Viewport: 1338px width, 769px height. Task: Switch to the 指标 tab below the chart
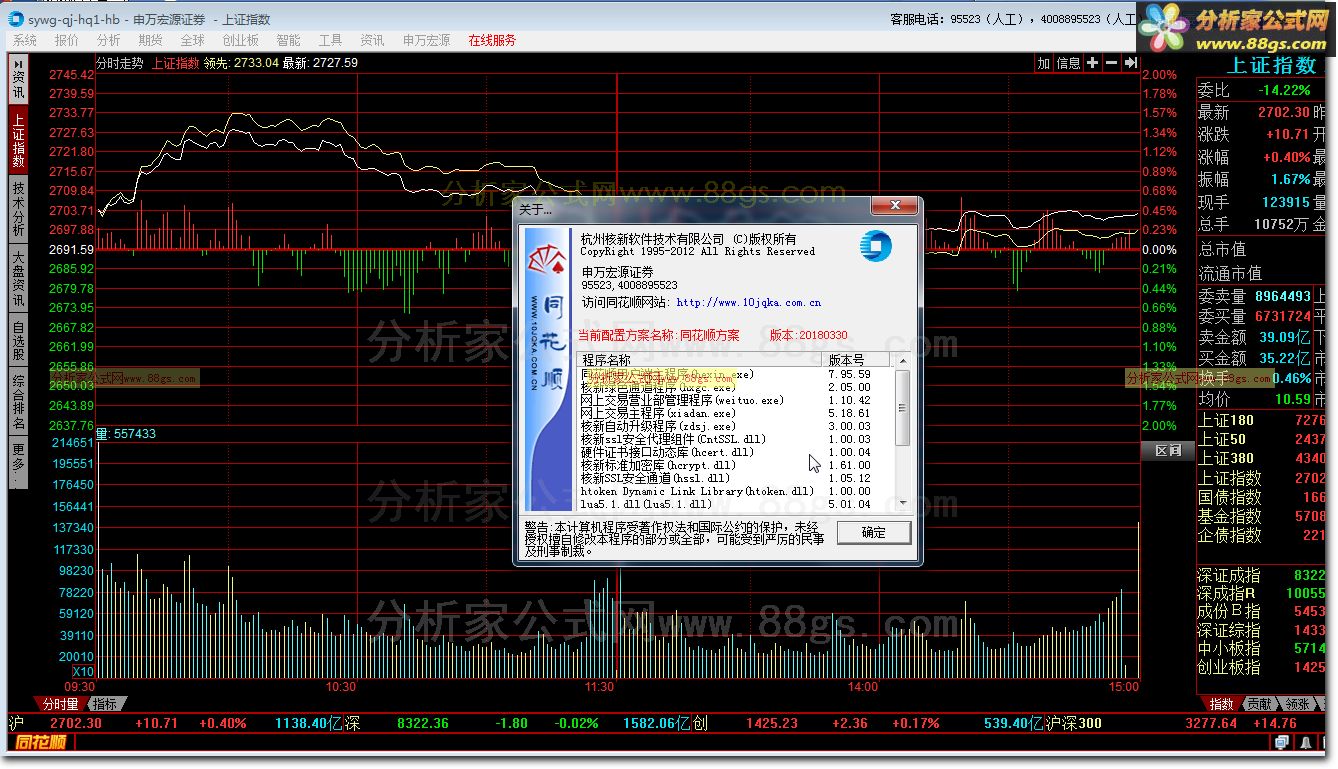click(105, 703)
